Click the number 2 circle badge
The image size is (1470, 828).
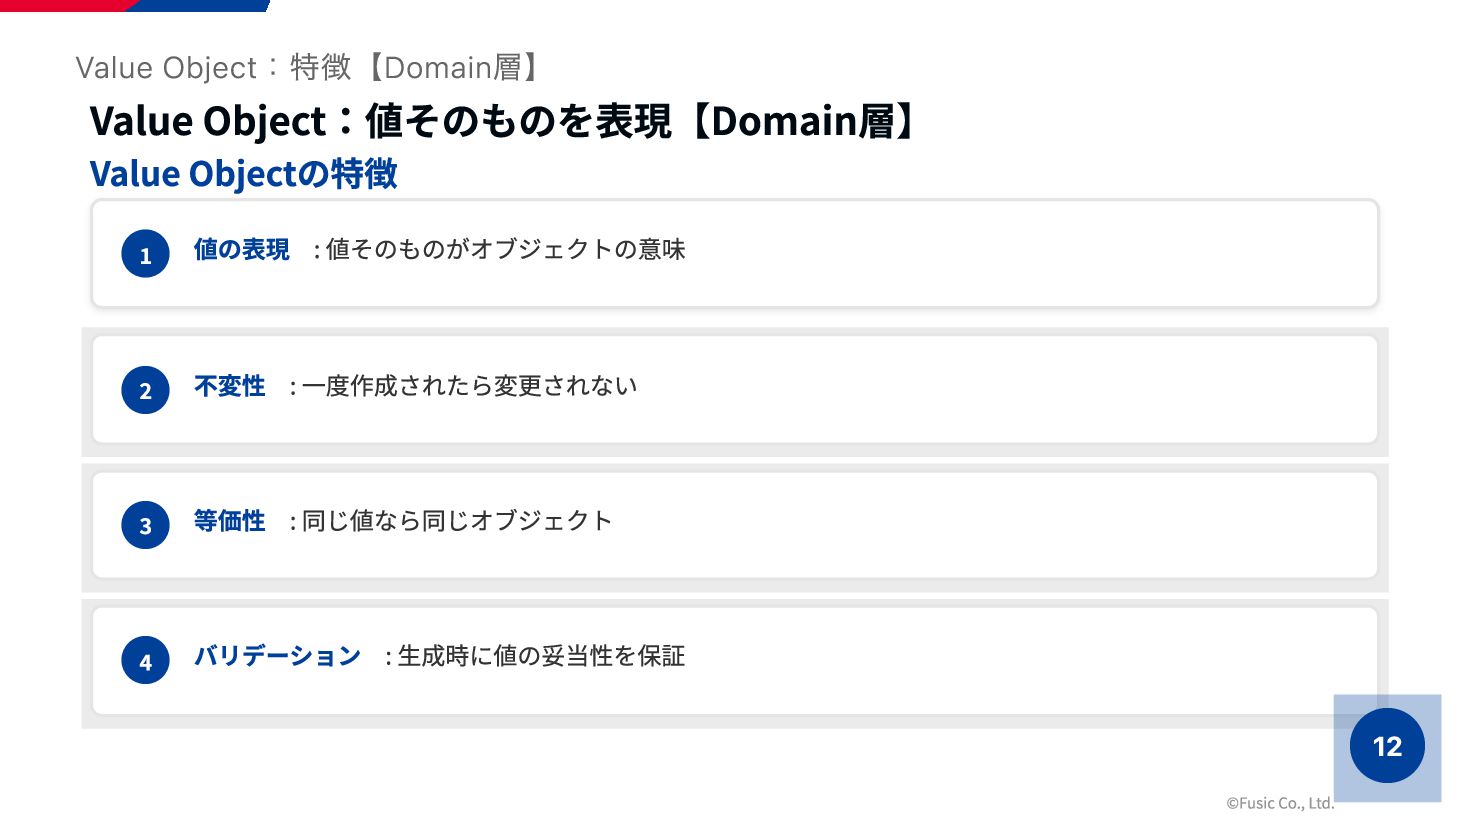(x=145, y=390)
